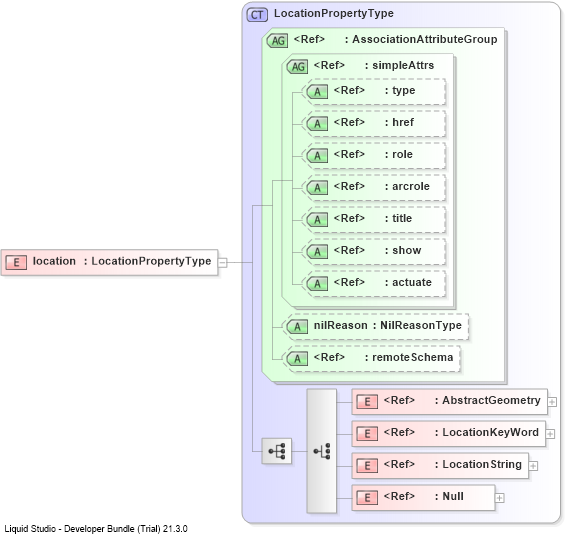565x534 pixels.
Task: Select the ': href' attribute text
Action: coord(399,122)
